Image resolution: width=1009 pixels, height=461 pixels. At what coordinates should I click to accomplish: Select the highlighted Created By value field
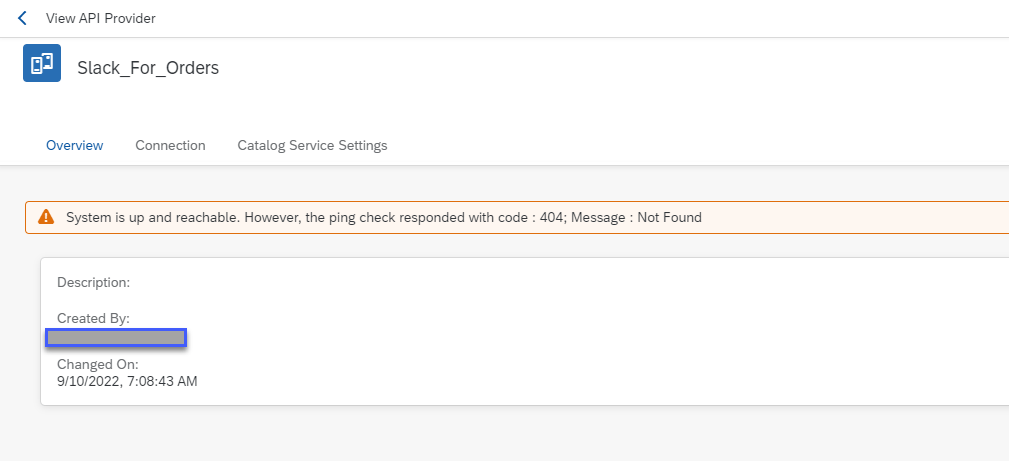pos(116,338)
